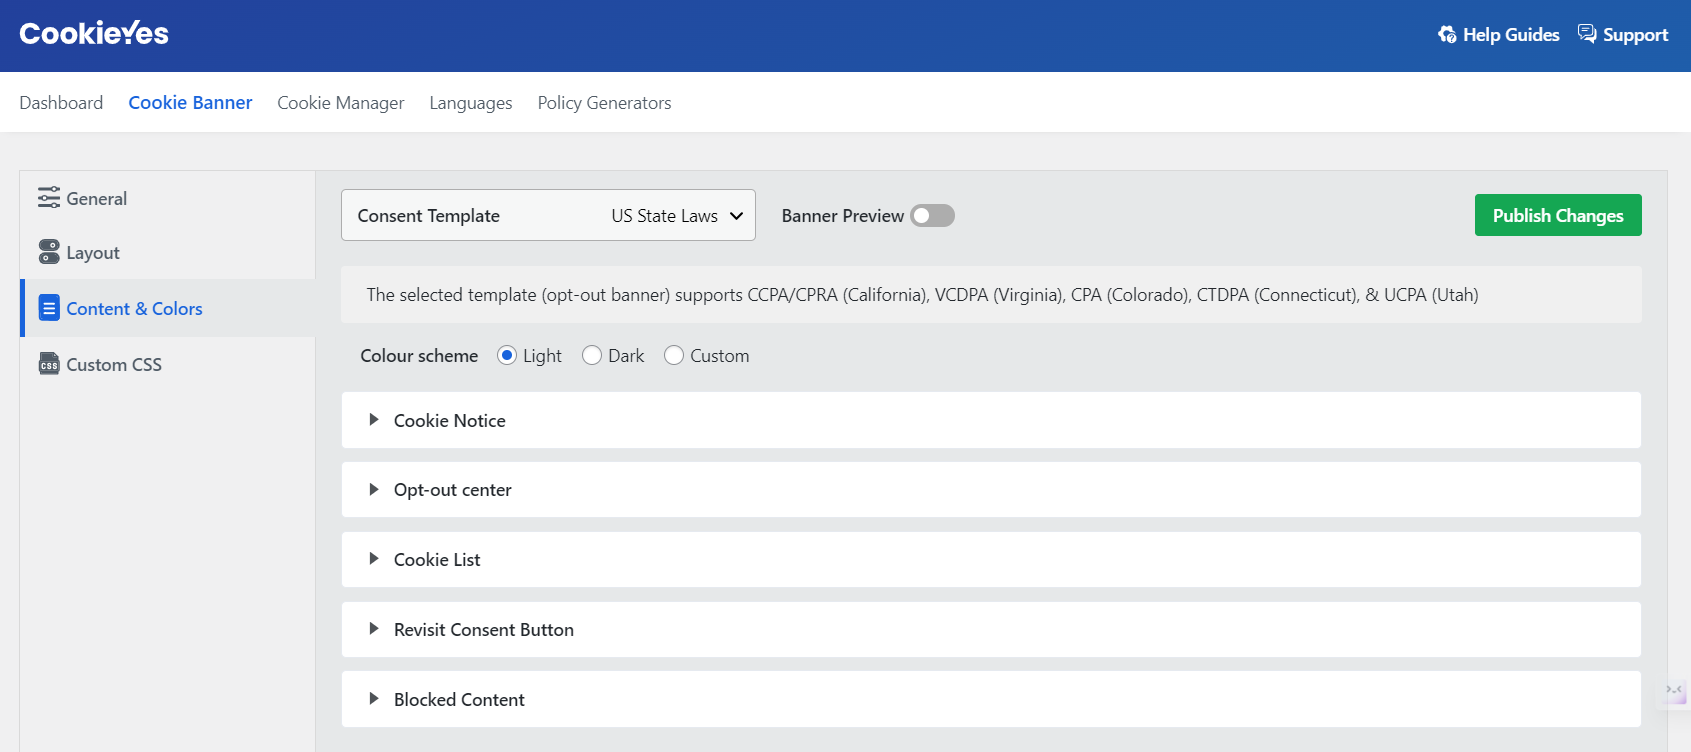The width and height of the screenshot is (1691, 752).
Task: Click the Content & Colors document icon
Action: 49,308
